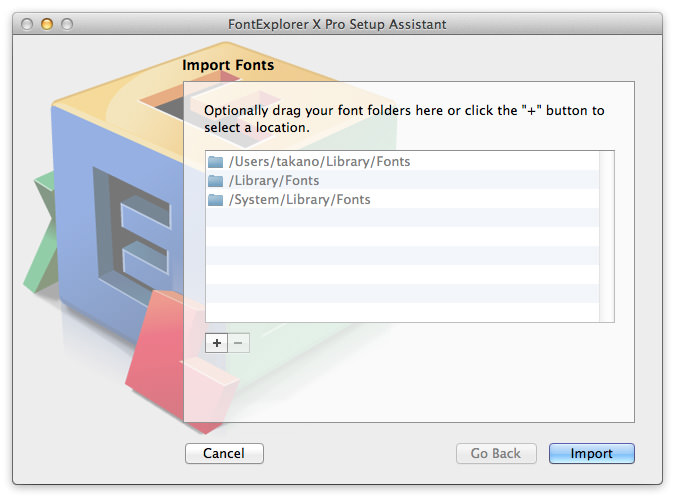Minimize the Setup Assistant window
This screenshot has width=675, height=497.
(x=47, y=24)
